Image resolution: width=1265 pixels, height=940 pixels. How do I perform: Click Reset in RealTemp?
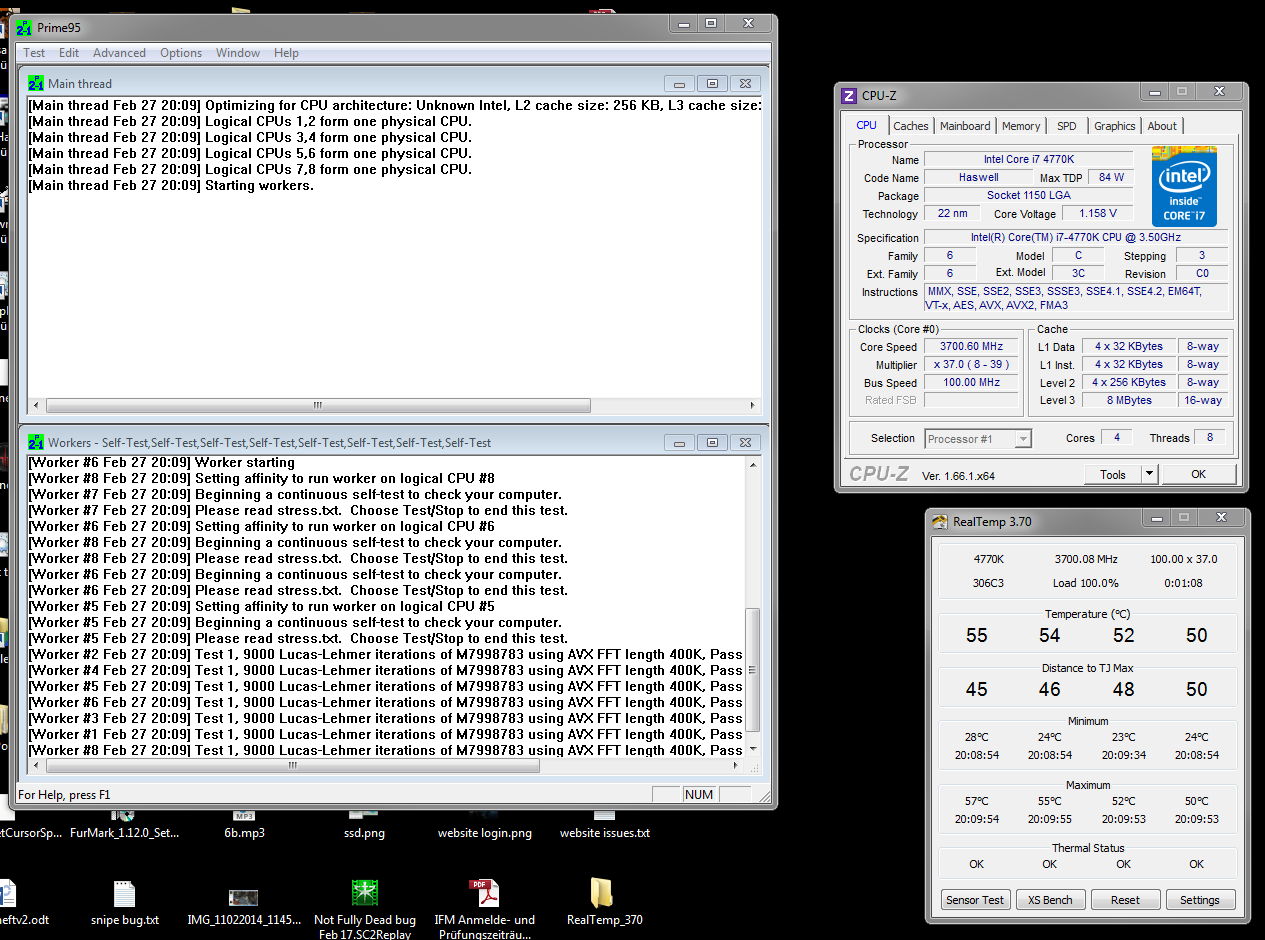1125,900
